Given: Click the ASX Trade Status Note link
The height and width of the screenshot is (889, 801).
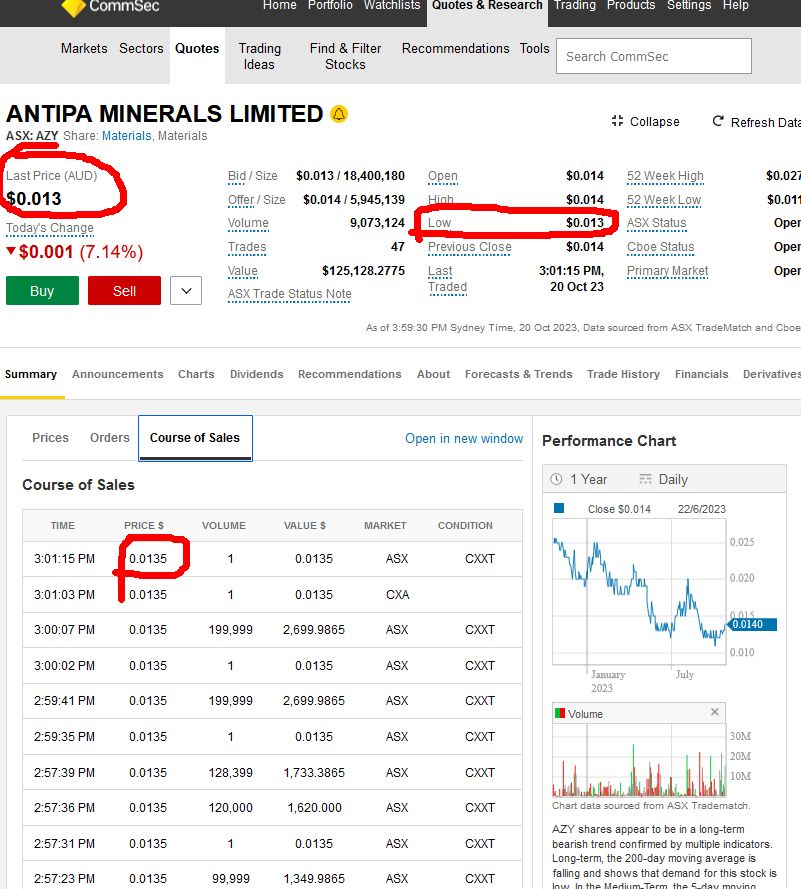Looking at the screenshot, I should pyautogui.click(x=289, y=294).
